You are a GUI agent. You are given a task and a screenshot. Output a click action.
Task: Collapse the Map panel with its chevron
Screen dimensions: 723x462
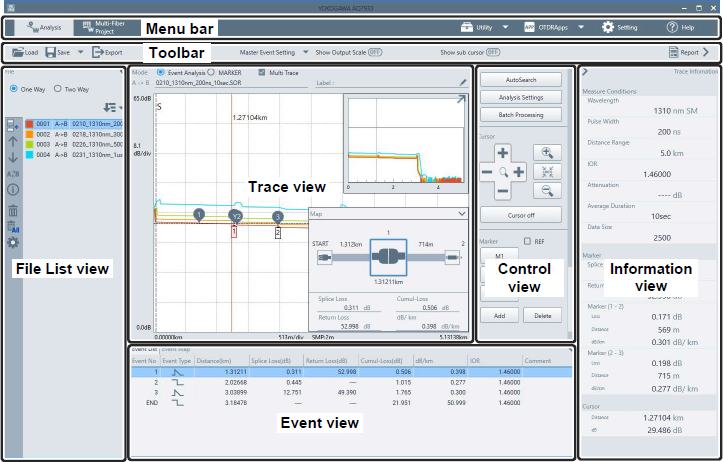click(x=461, y=213)
